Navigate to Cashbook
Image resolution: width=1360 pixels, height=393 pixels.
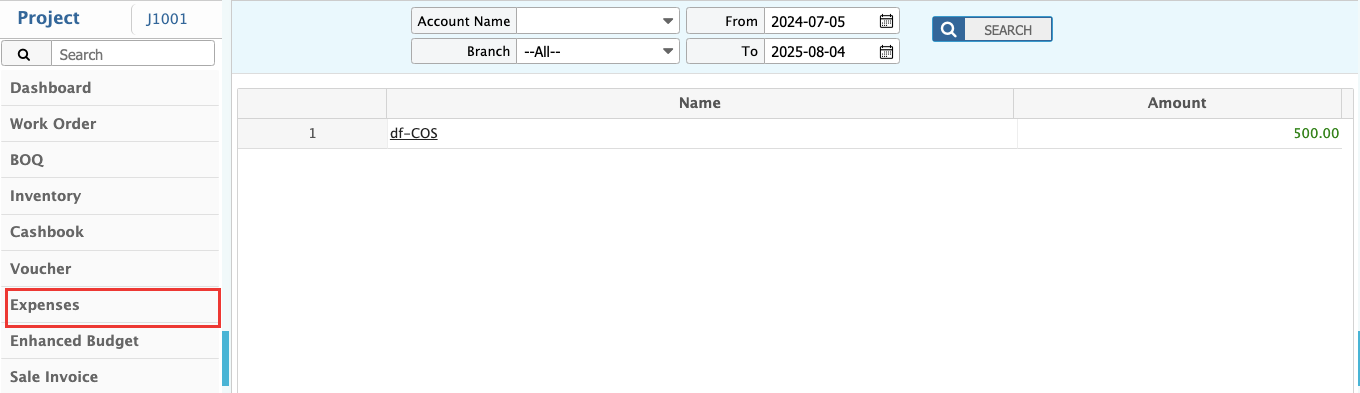pyautogui.click(x=110, y=232)
